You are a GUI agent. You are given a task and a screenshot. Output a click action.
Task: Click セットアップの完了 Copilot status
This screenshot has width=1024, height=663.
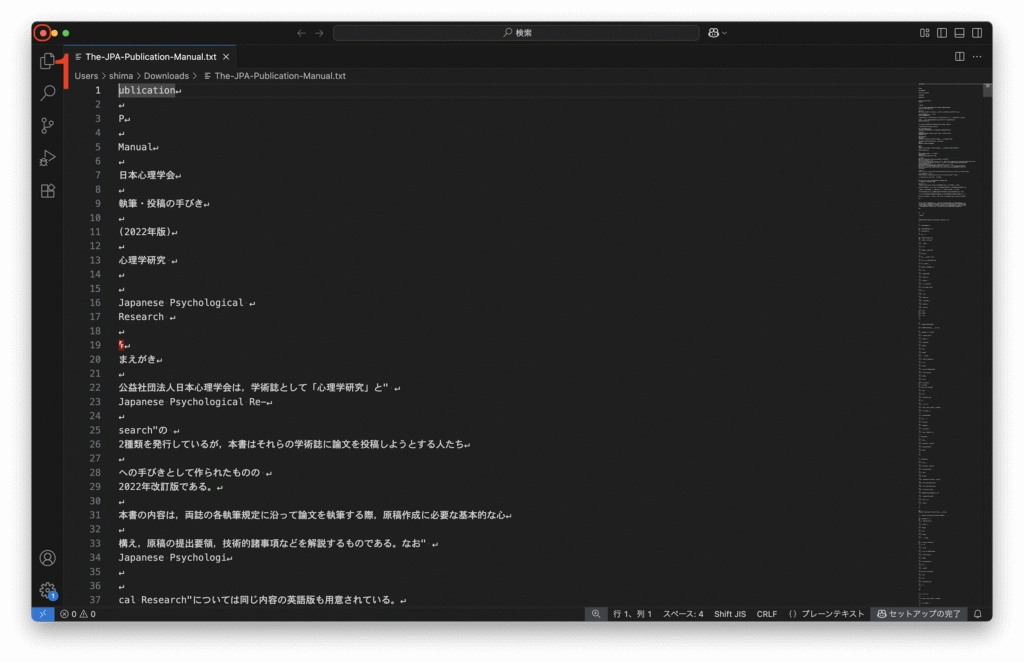pos(918,614)
